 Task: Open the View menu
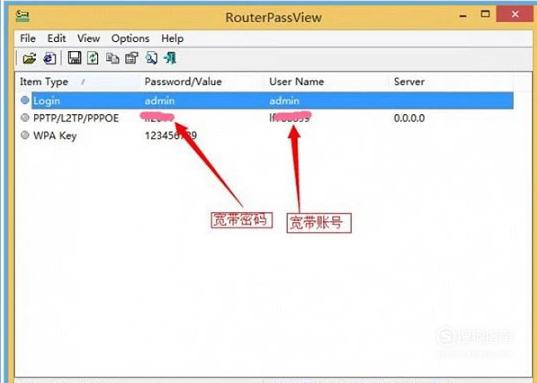pos(88,38)
